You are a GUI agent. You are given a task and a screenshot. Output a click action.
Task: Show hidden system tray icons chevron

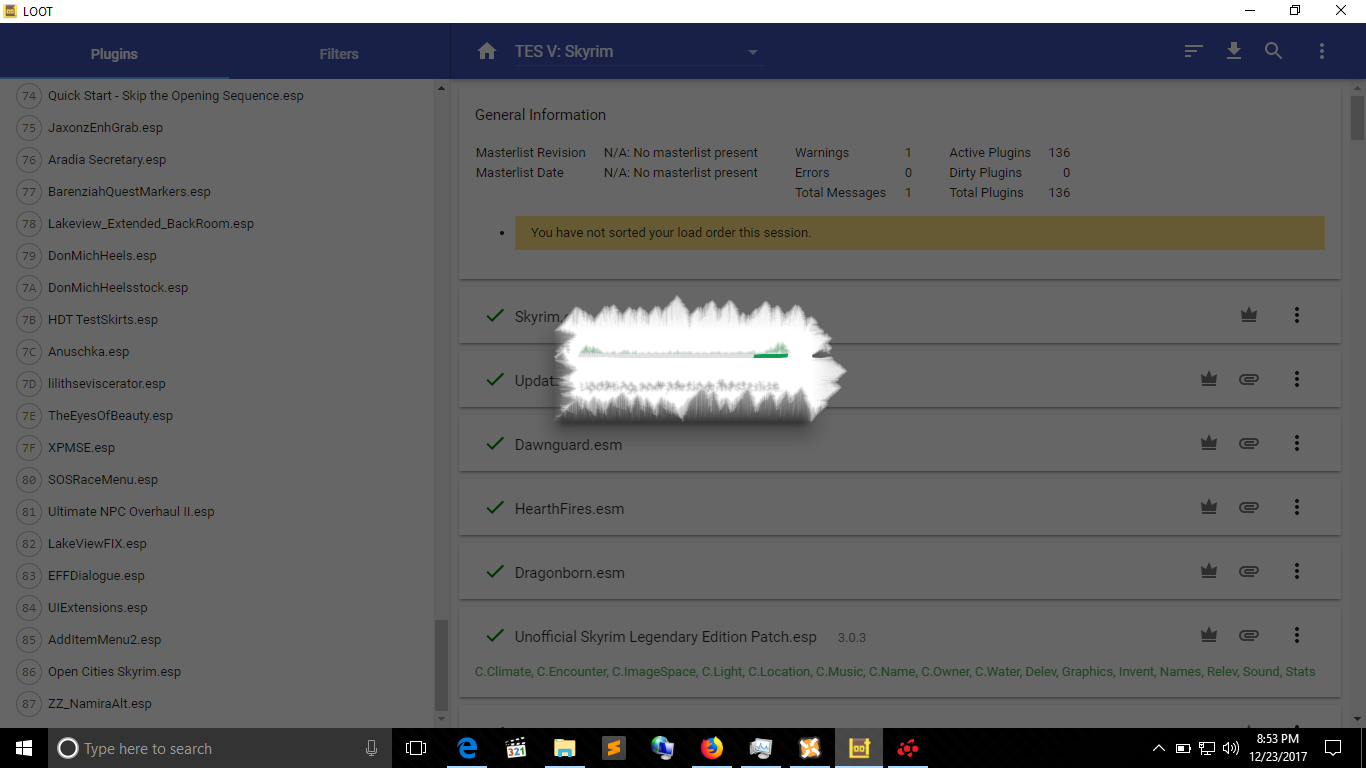[x=1159, y=748]
